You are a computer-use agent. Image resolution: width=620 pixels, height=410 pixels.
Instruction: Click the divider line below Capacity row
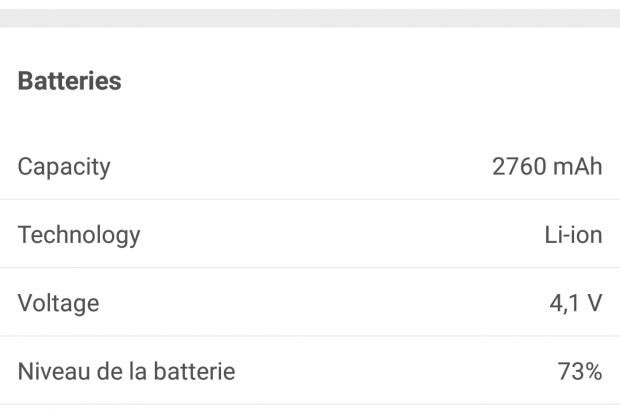click(x=310, y=199)
